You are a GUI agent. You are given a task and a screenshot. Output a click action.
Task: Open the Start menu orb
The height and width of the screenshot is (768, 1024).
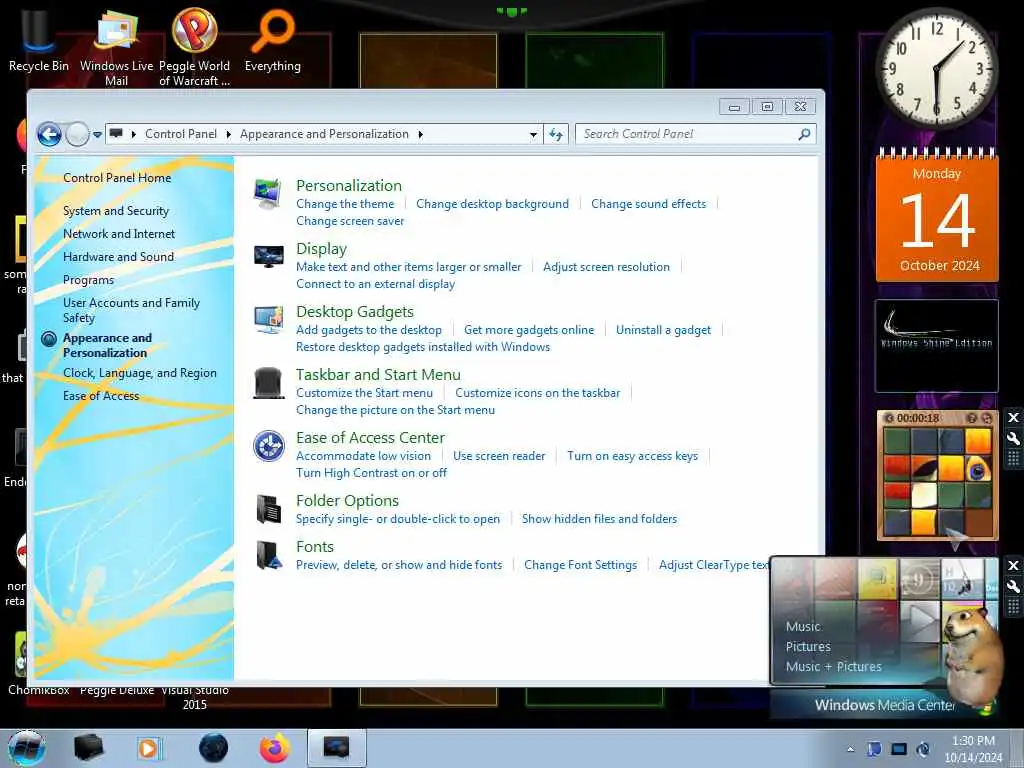click(x=27, y=748)
